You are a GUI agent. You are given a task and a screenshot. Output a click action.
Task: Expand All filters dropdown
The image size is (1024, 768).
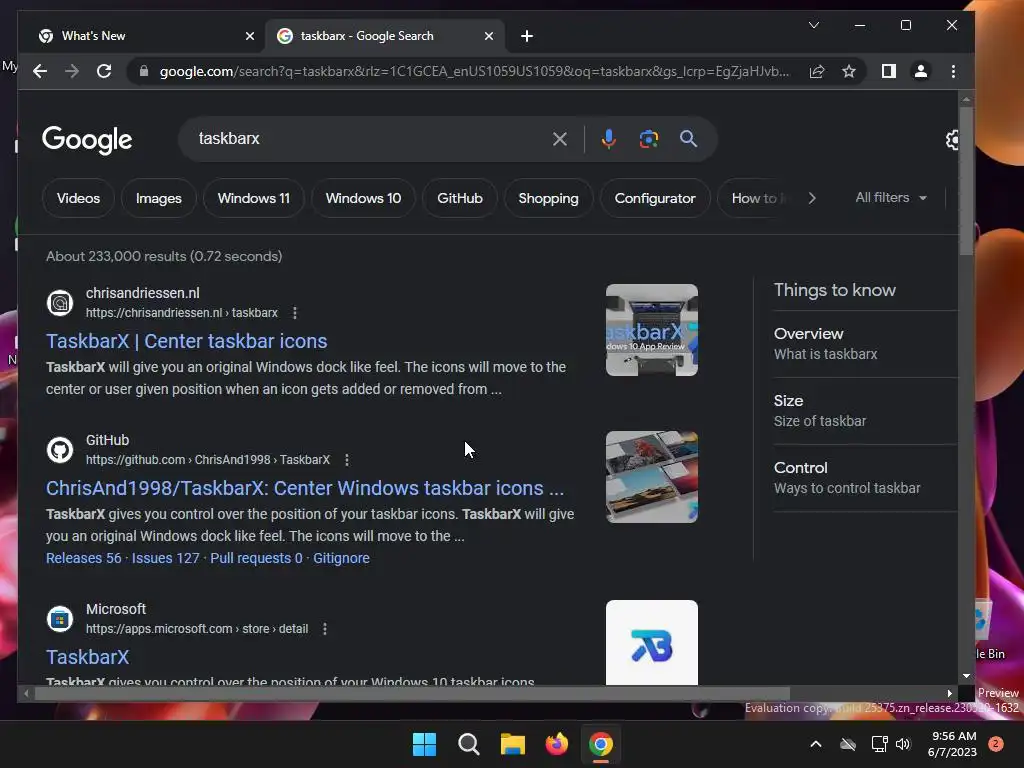[x=891, y=197]
